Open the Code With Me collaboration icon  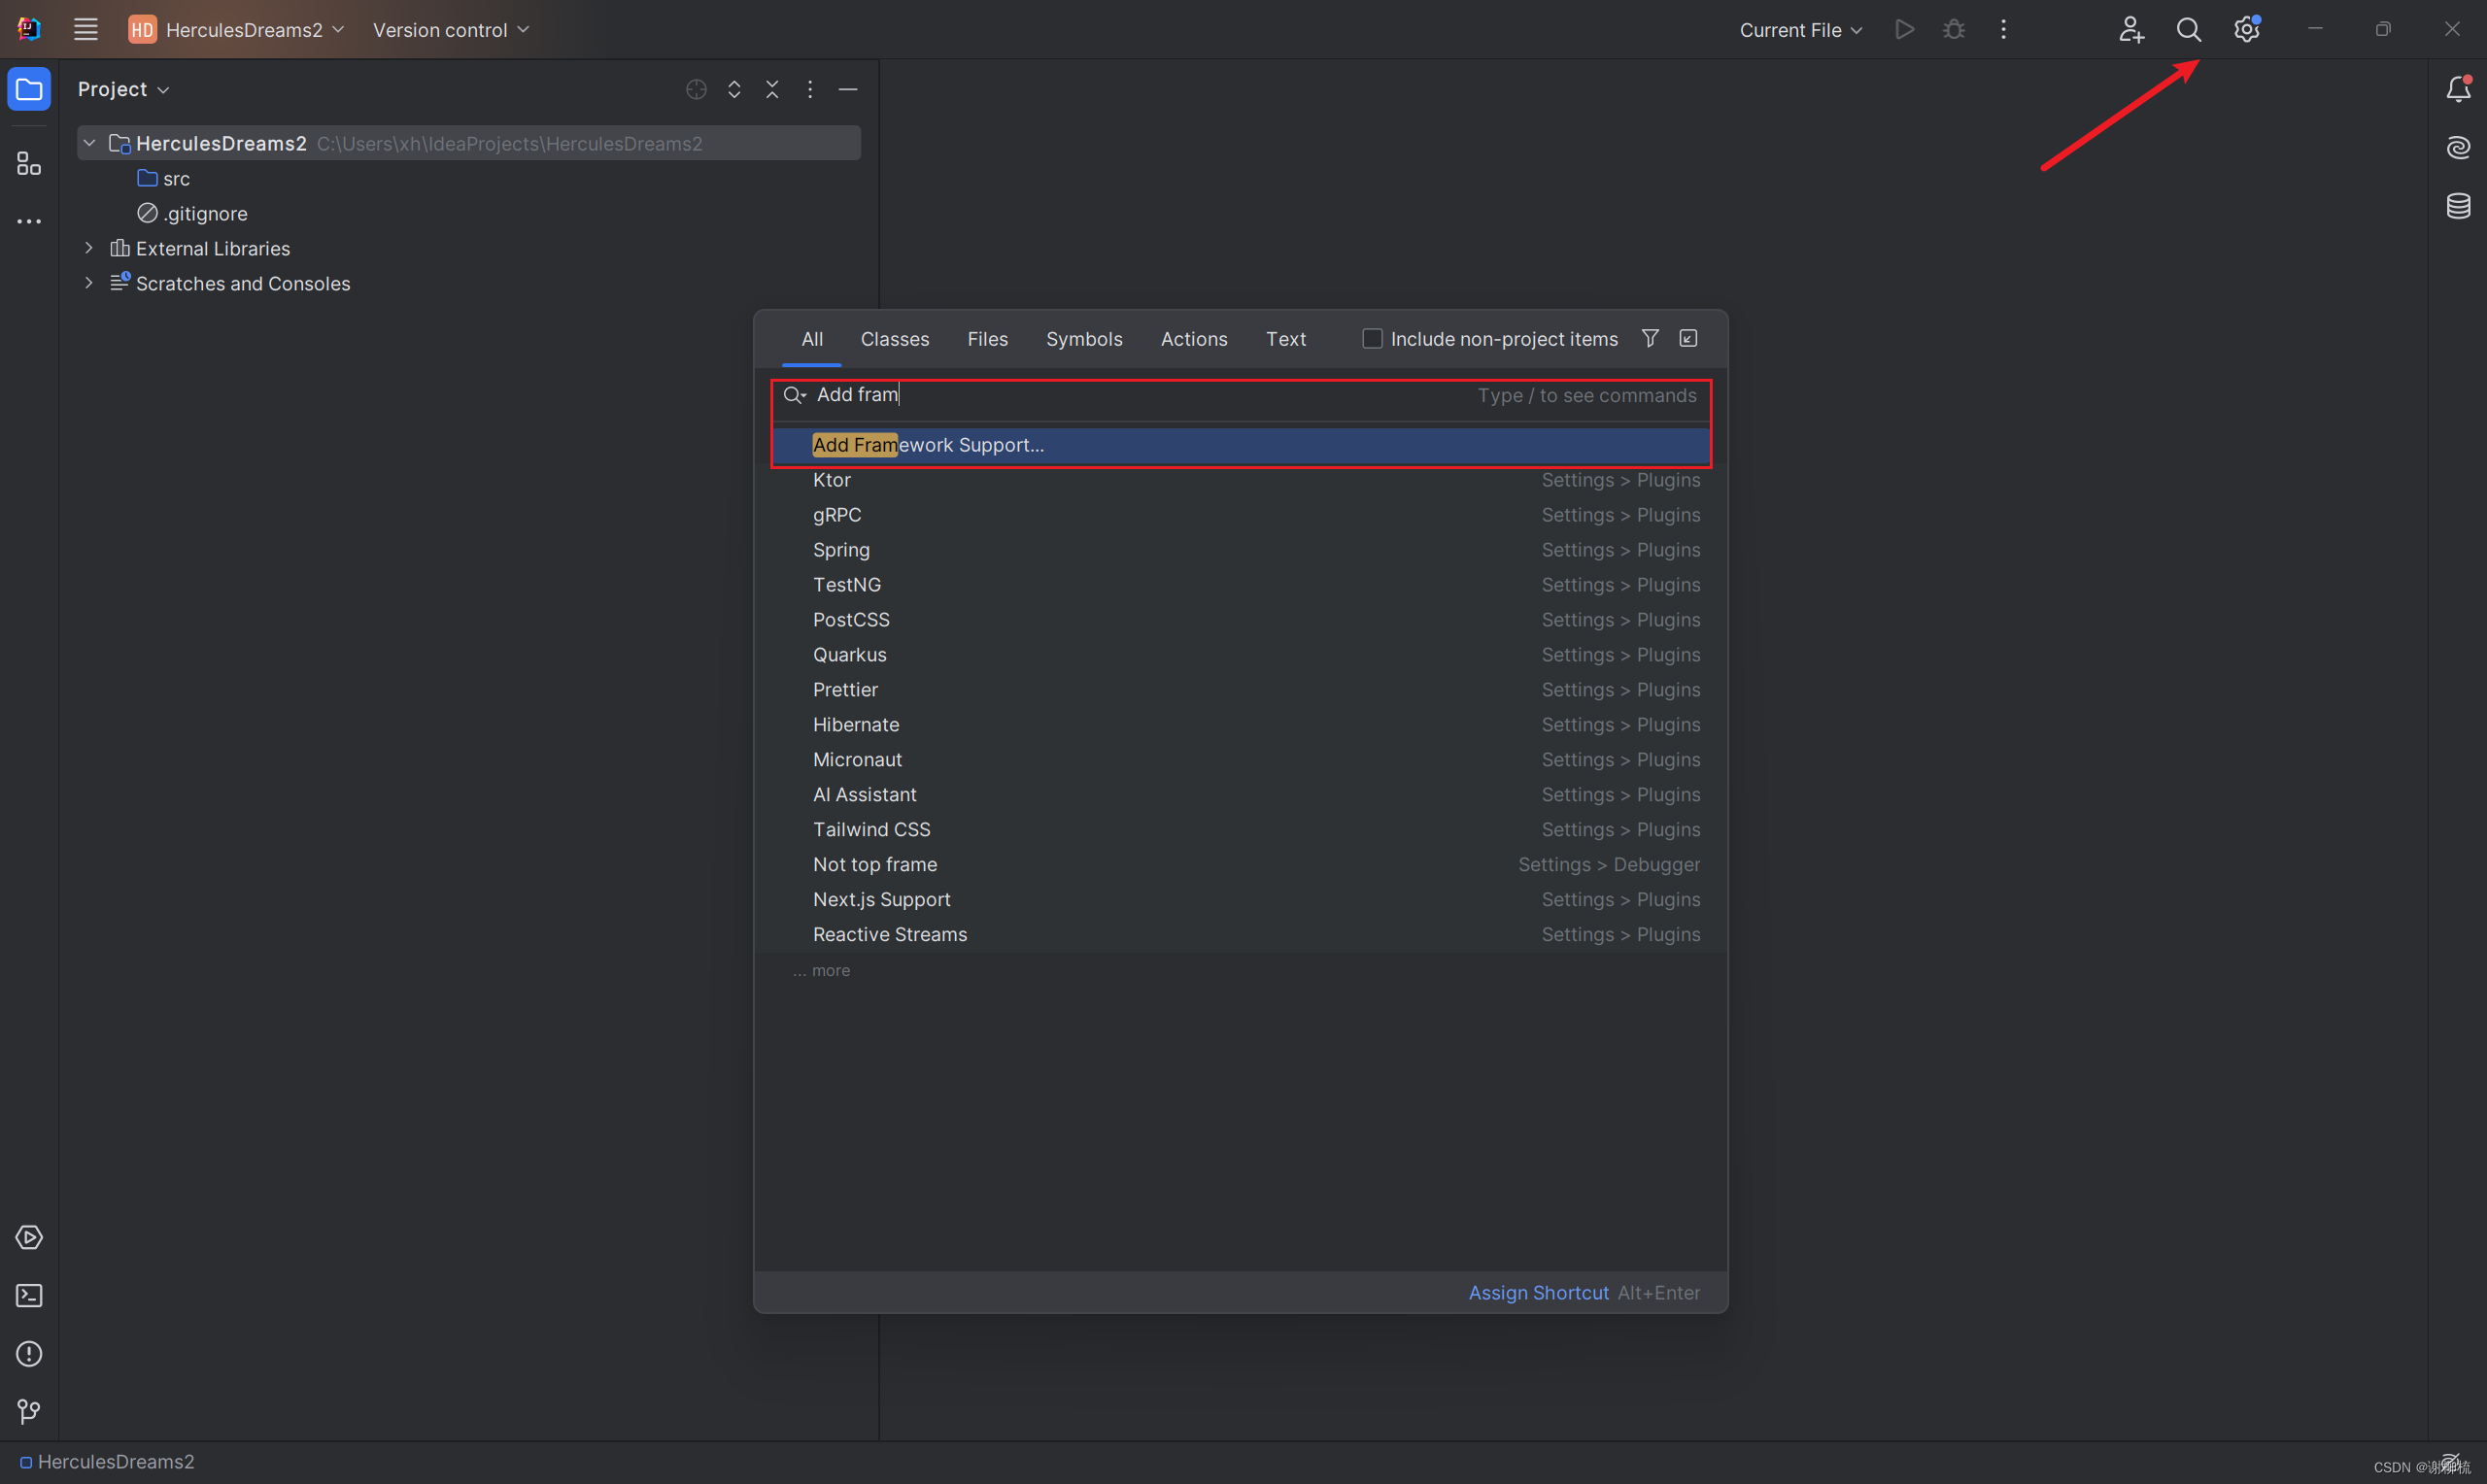click(2131, 29)
